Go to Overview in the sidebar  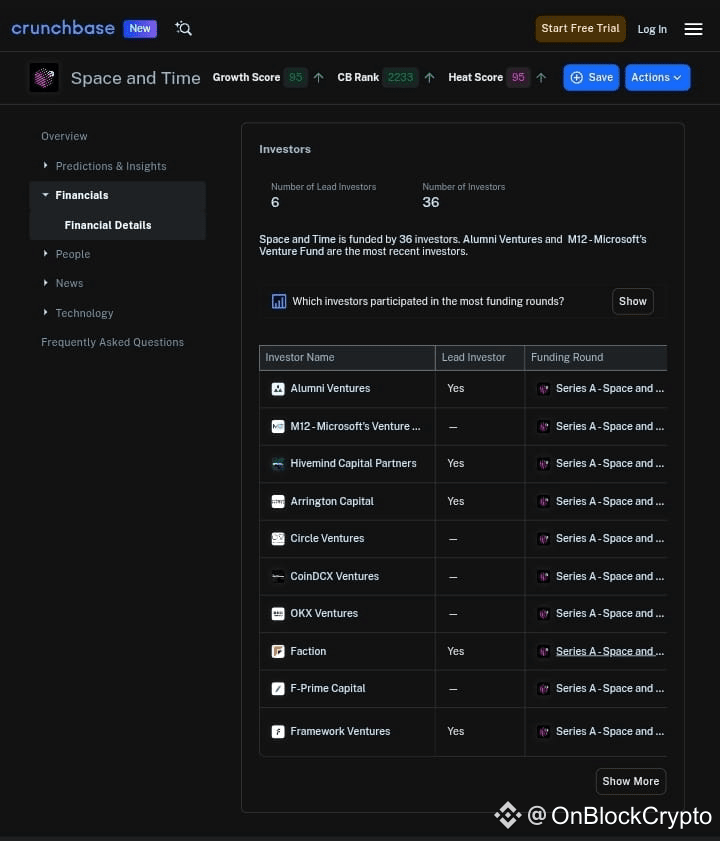(x=64, y=136)
